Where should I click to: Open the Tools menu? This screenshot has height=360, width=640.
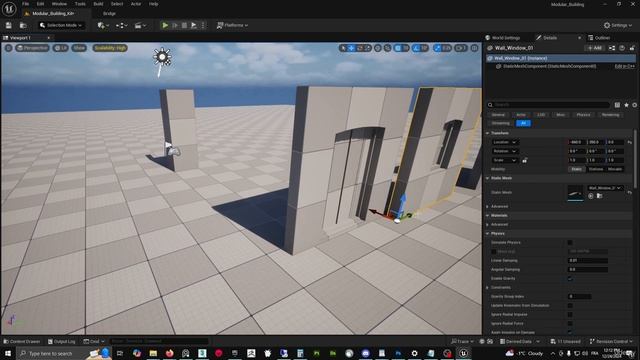tap(80, 4)
